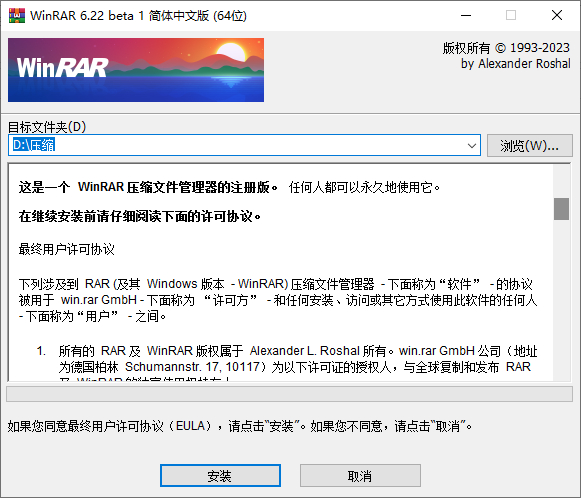Click the WinRAR sunset banner image
Image resolution: width=581 pixels, height=498 pixels.
point(136,70)
